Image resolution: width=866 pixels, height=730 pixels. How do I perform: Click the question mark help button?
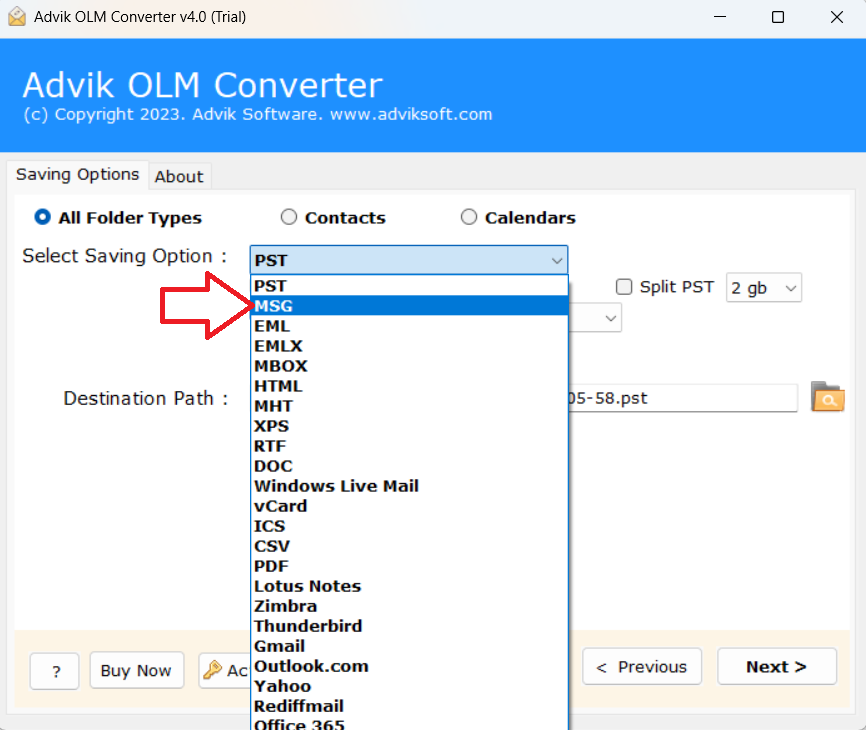55,671
